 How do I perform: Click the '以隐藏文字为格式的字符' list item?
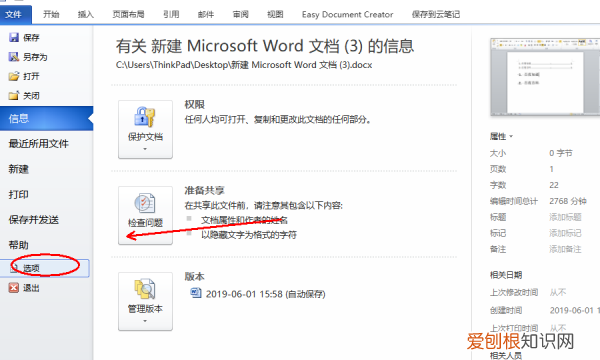tap(249, 235)
